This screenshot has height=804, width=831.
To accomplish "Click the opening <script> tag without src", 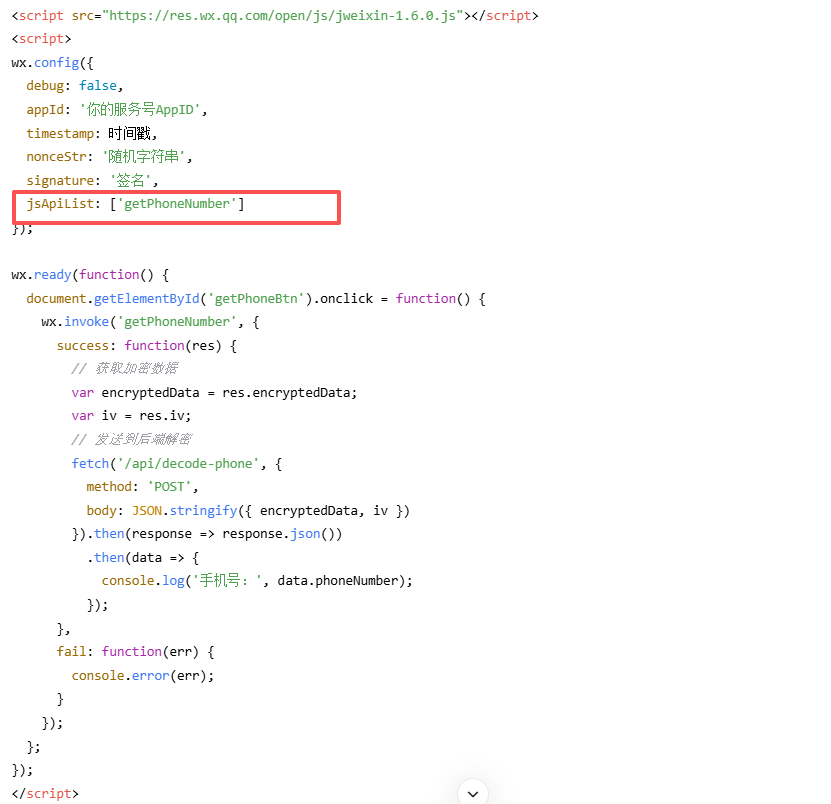I will click(x=41, y=39).
